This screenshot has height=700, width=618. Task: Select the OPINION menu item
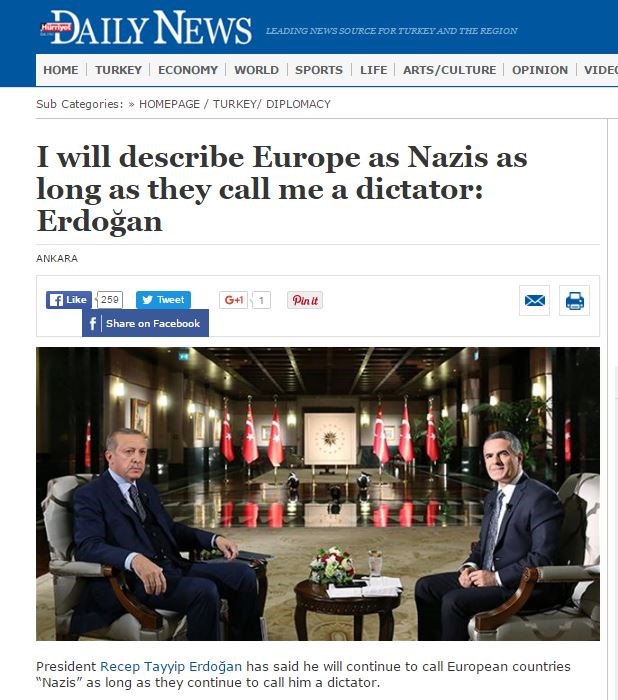tap(540, 70)
